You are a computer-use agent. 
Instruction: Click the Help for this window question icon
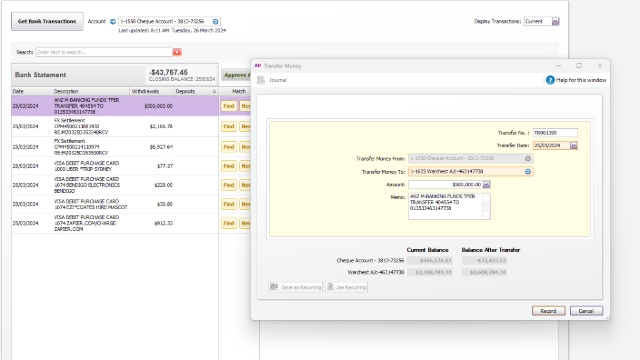click(550, 80)
